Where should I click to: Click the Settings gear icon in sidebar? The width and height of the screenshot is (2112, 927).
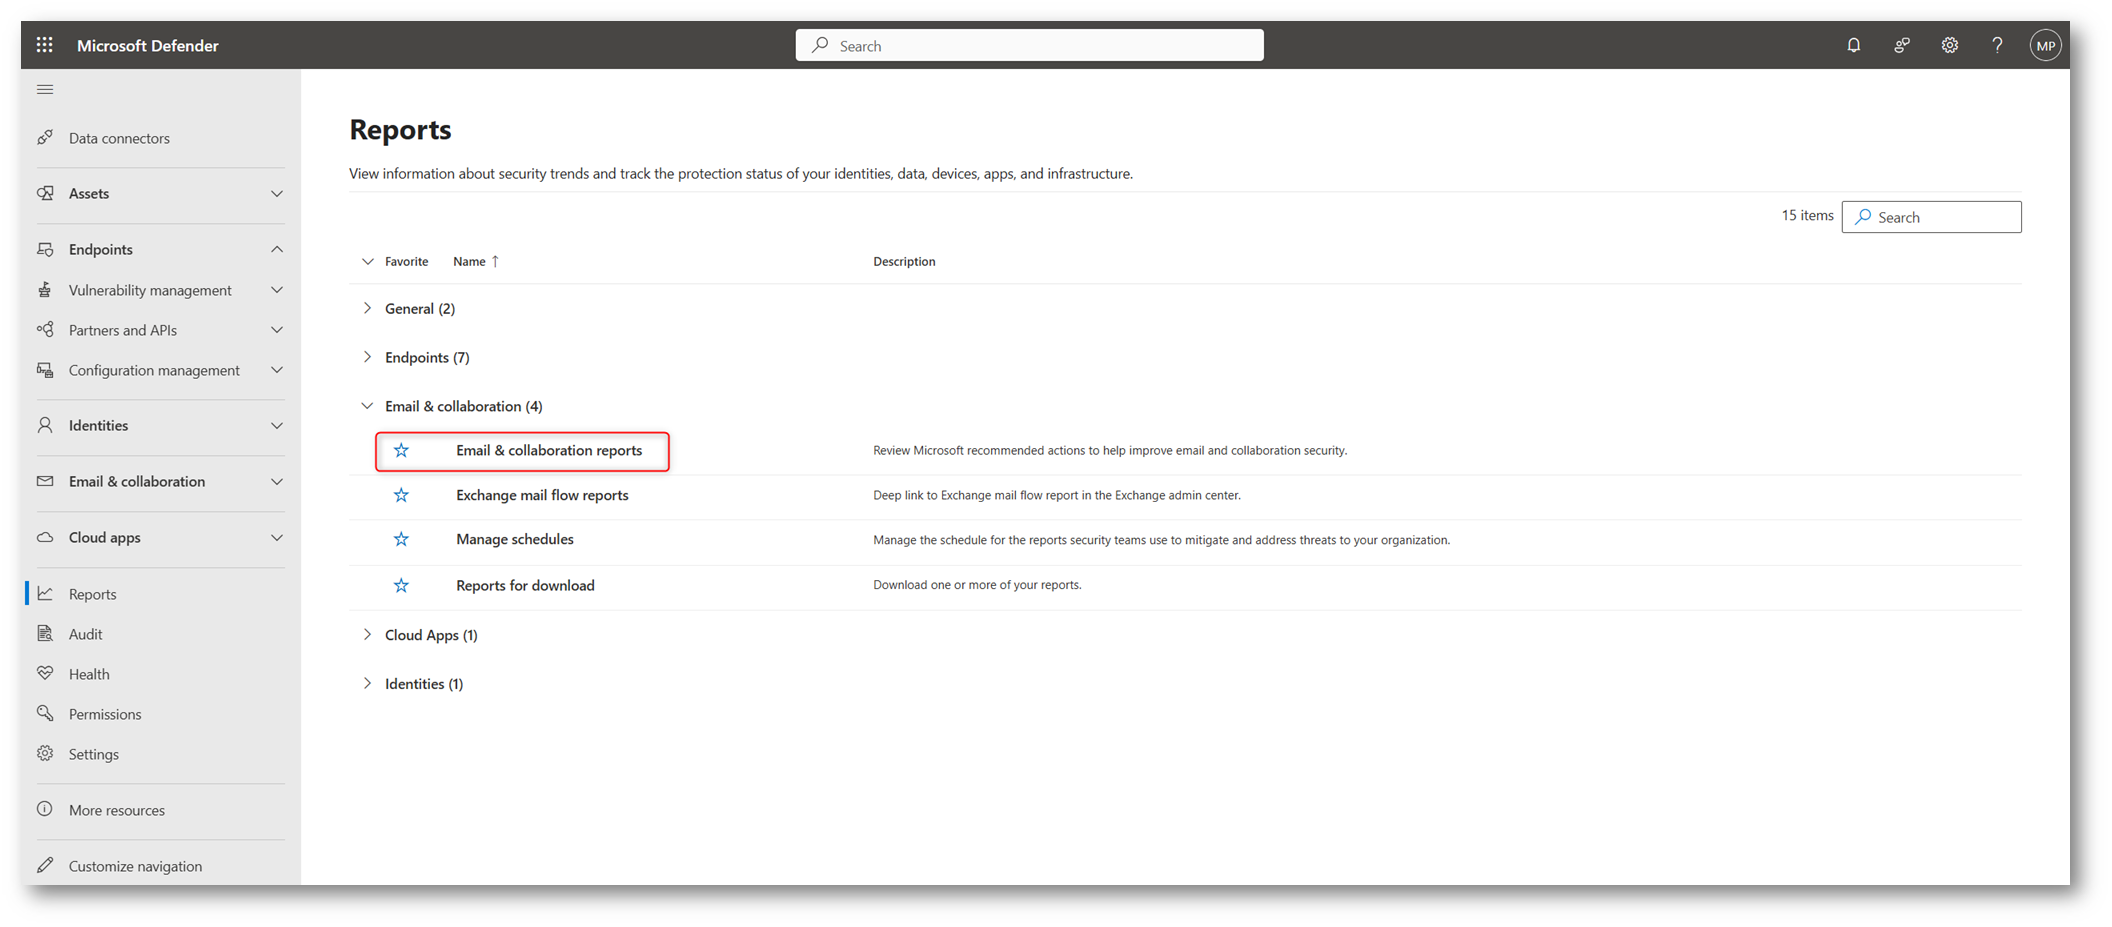[x=45, y=754]
